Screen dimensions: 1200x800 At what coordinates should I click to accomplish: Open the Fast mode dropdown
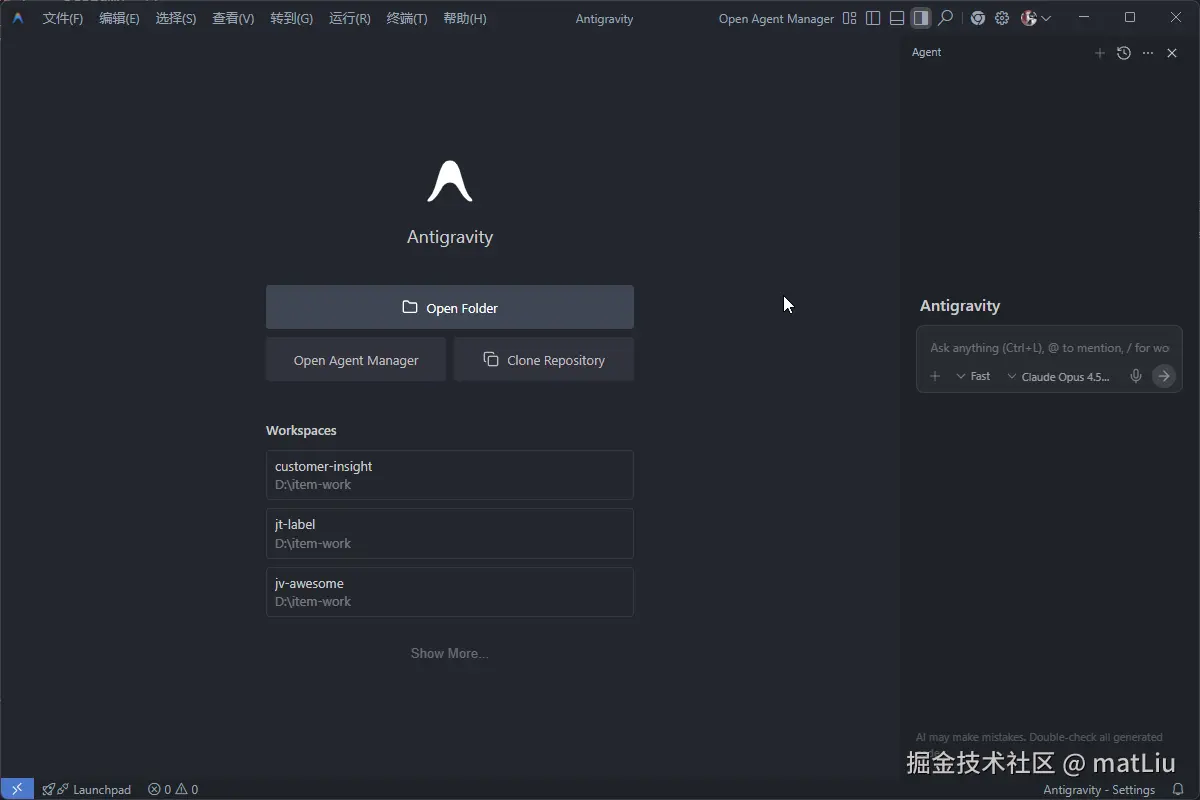(x=973, y=376)
